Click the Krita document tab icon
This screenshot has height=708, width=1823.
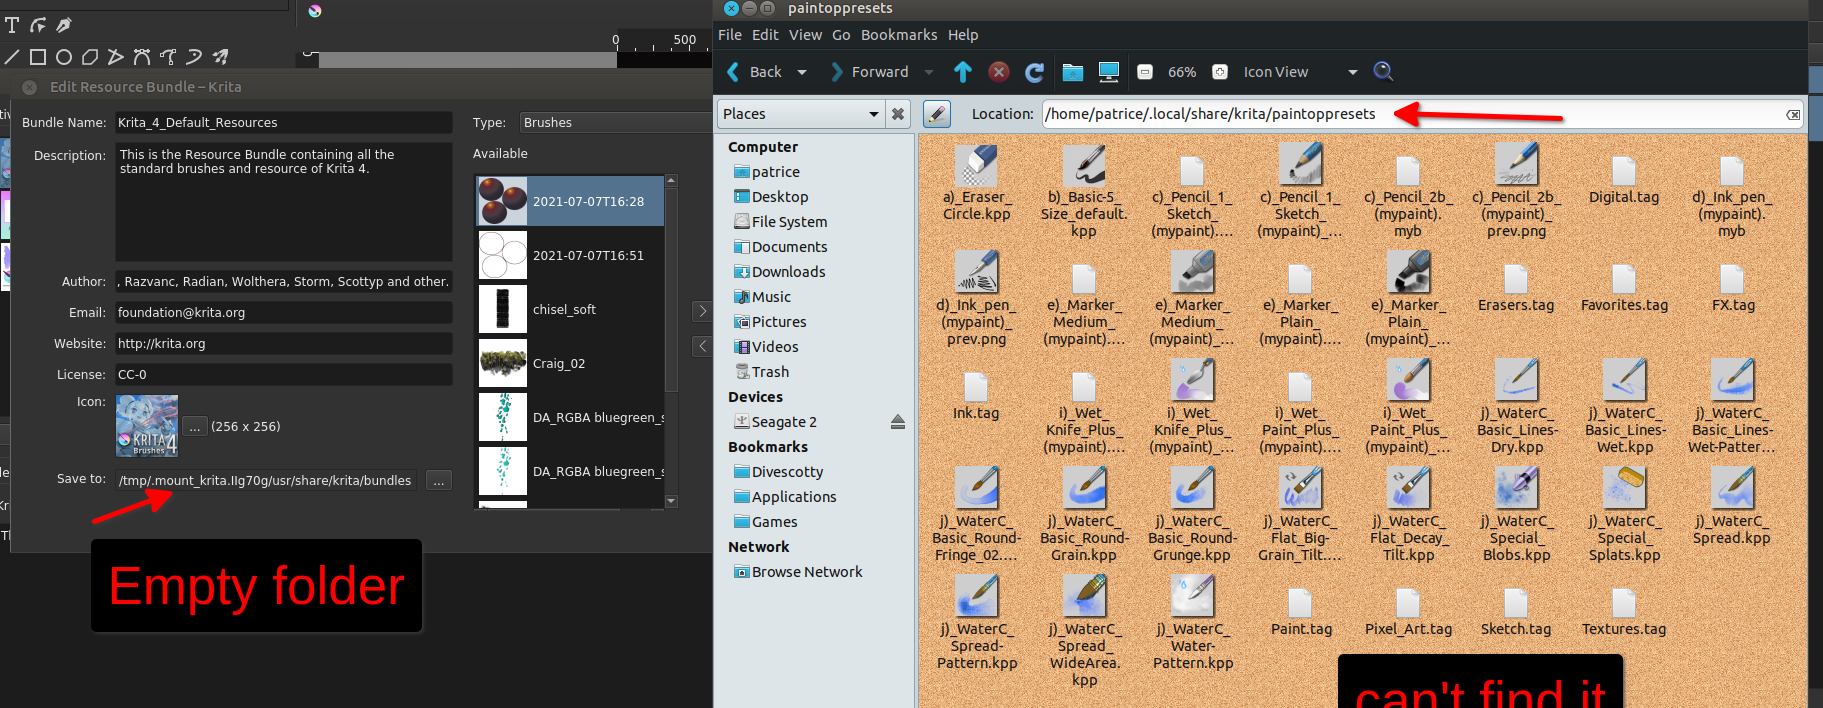[x=315, y=11]
